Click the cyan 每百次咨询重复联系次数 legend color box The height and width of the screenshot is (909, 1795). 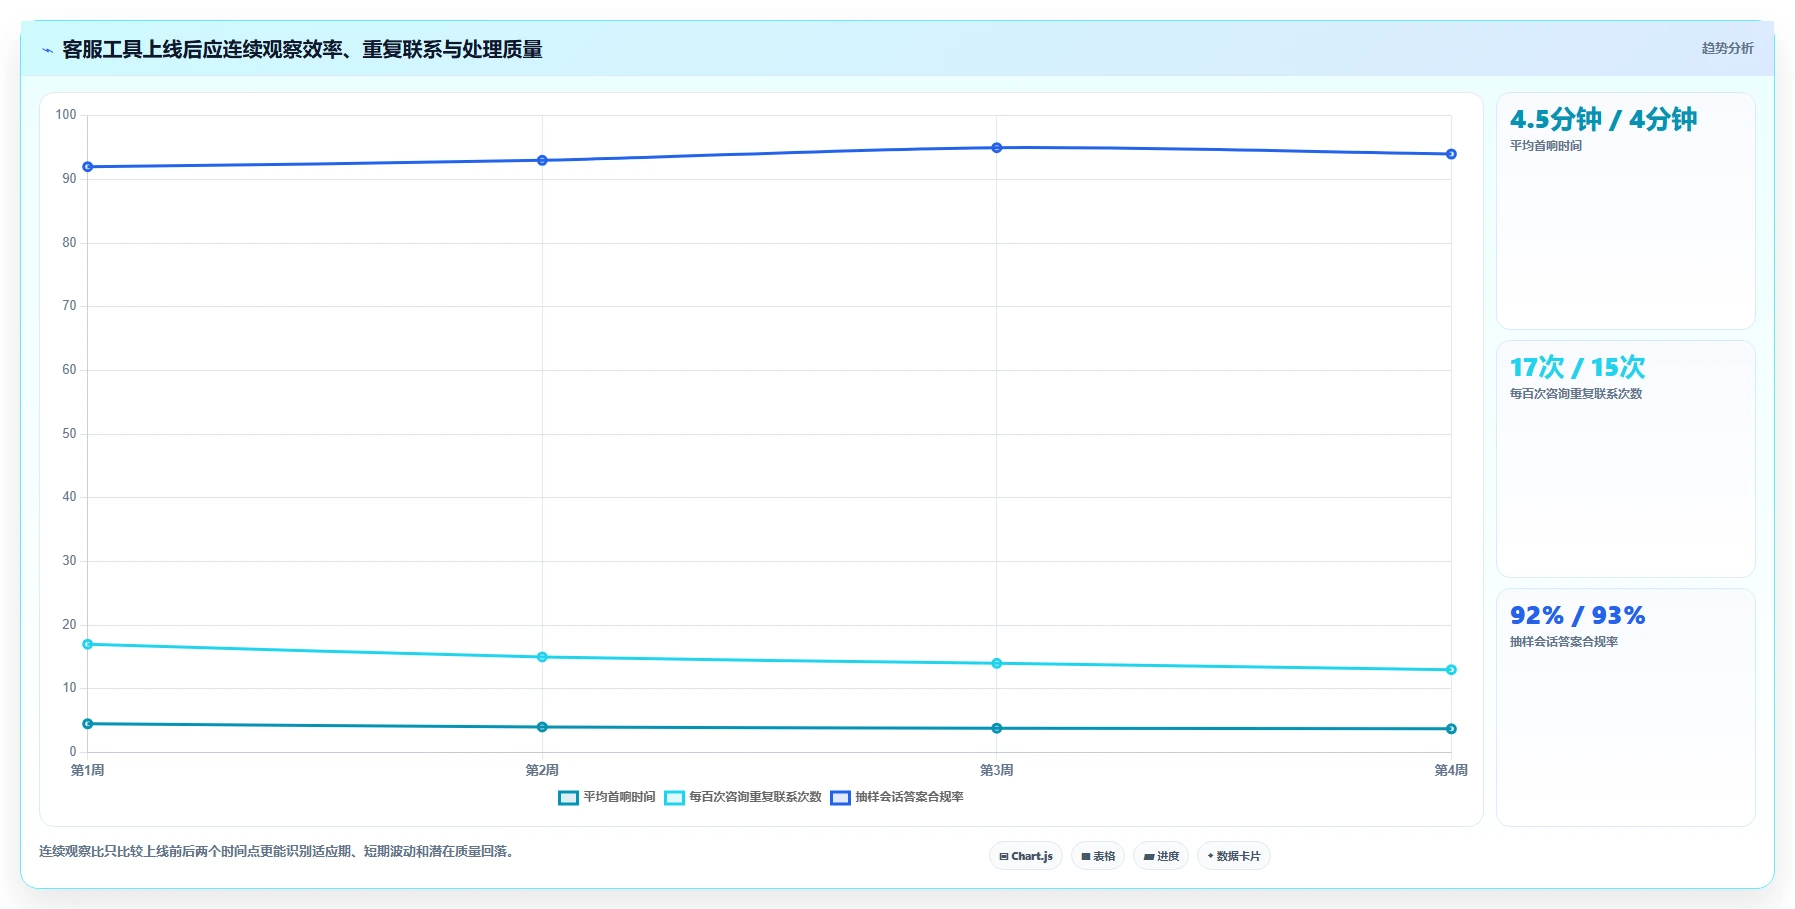pyautogui.click(x=674, y=797)
